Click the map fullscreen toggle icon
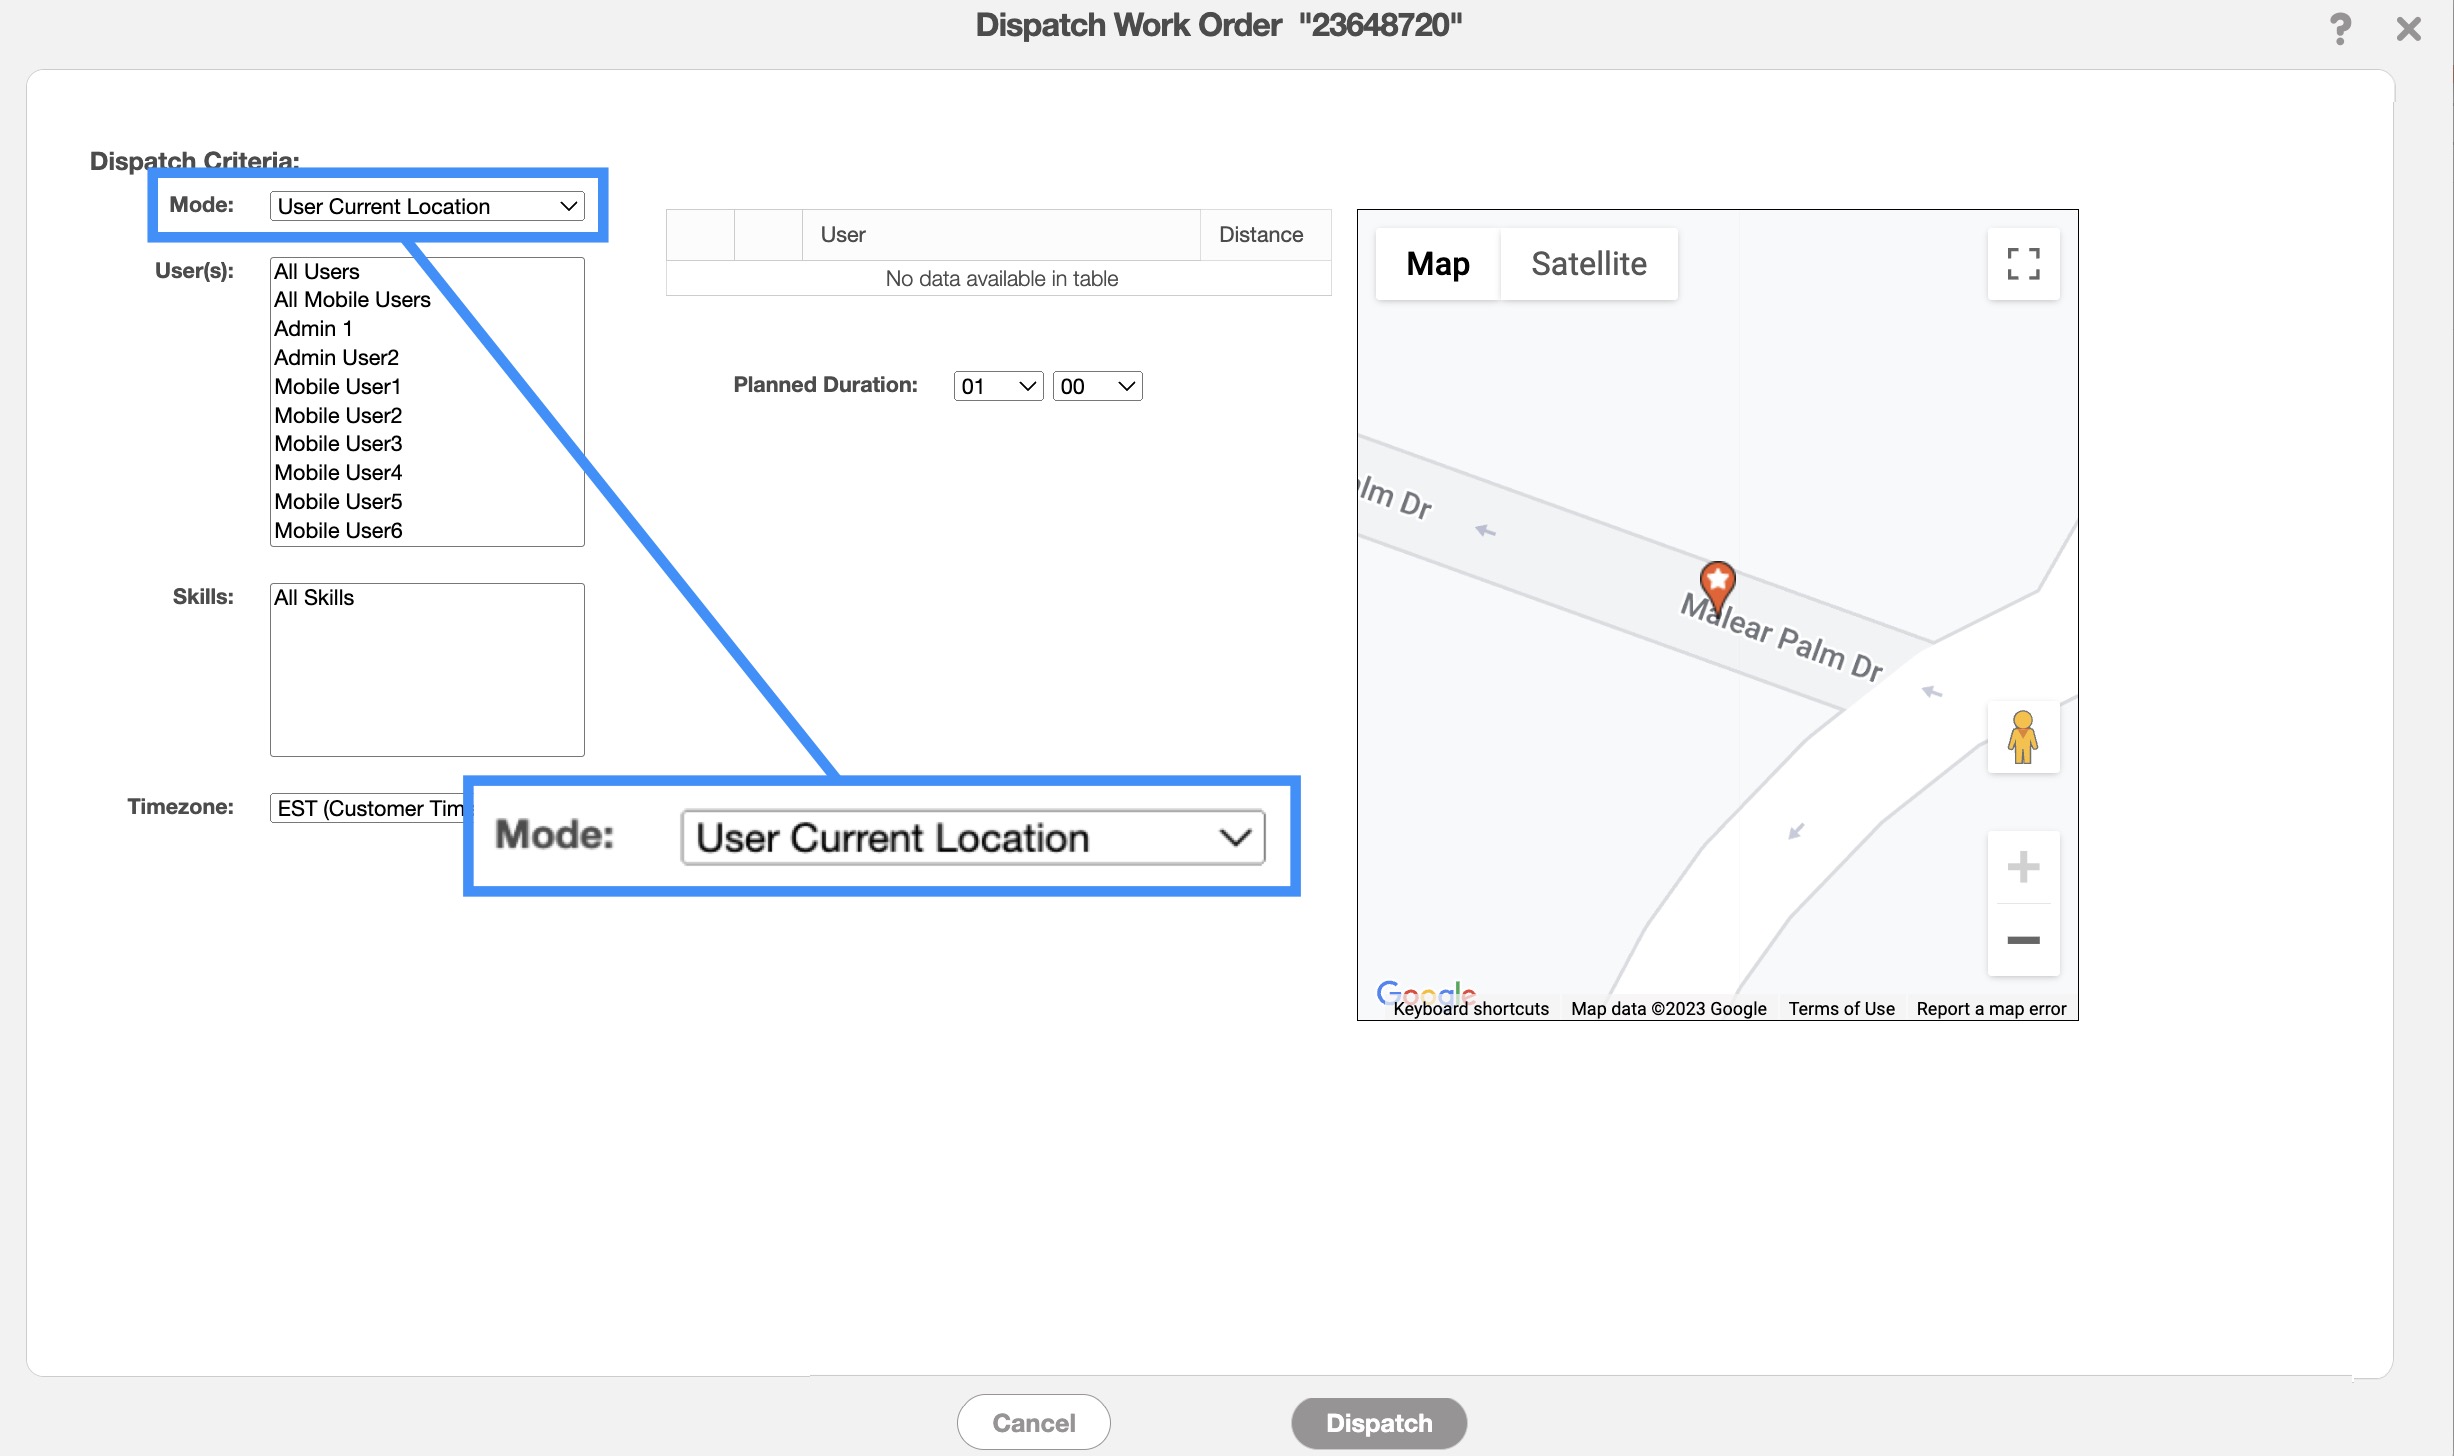2454x1456 pixels. point(2023,264)
